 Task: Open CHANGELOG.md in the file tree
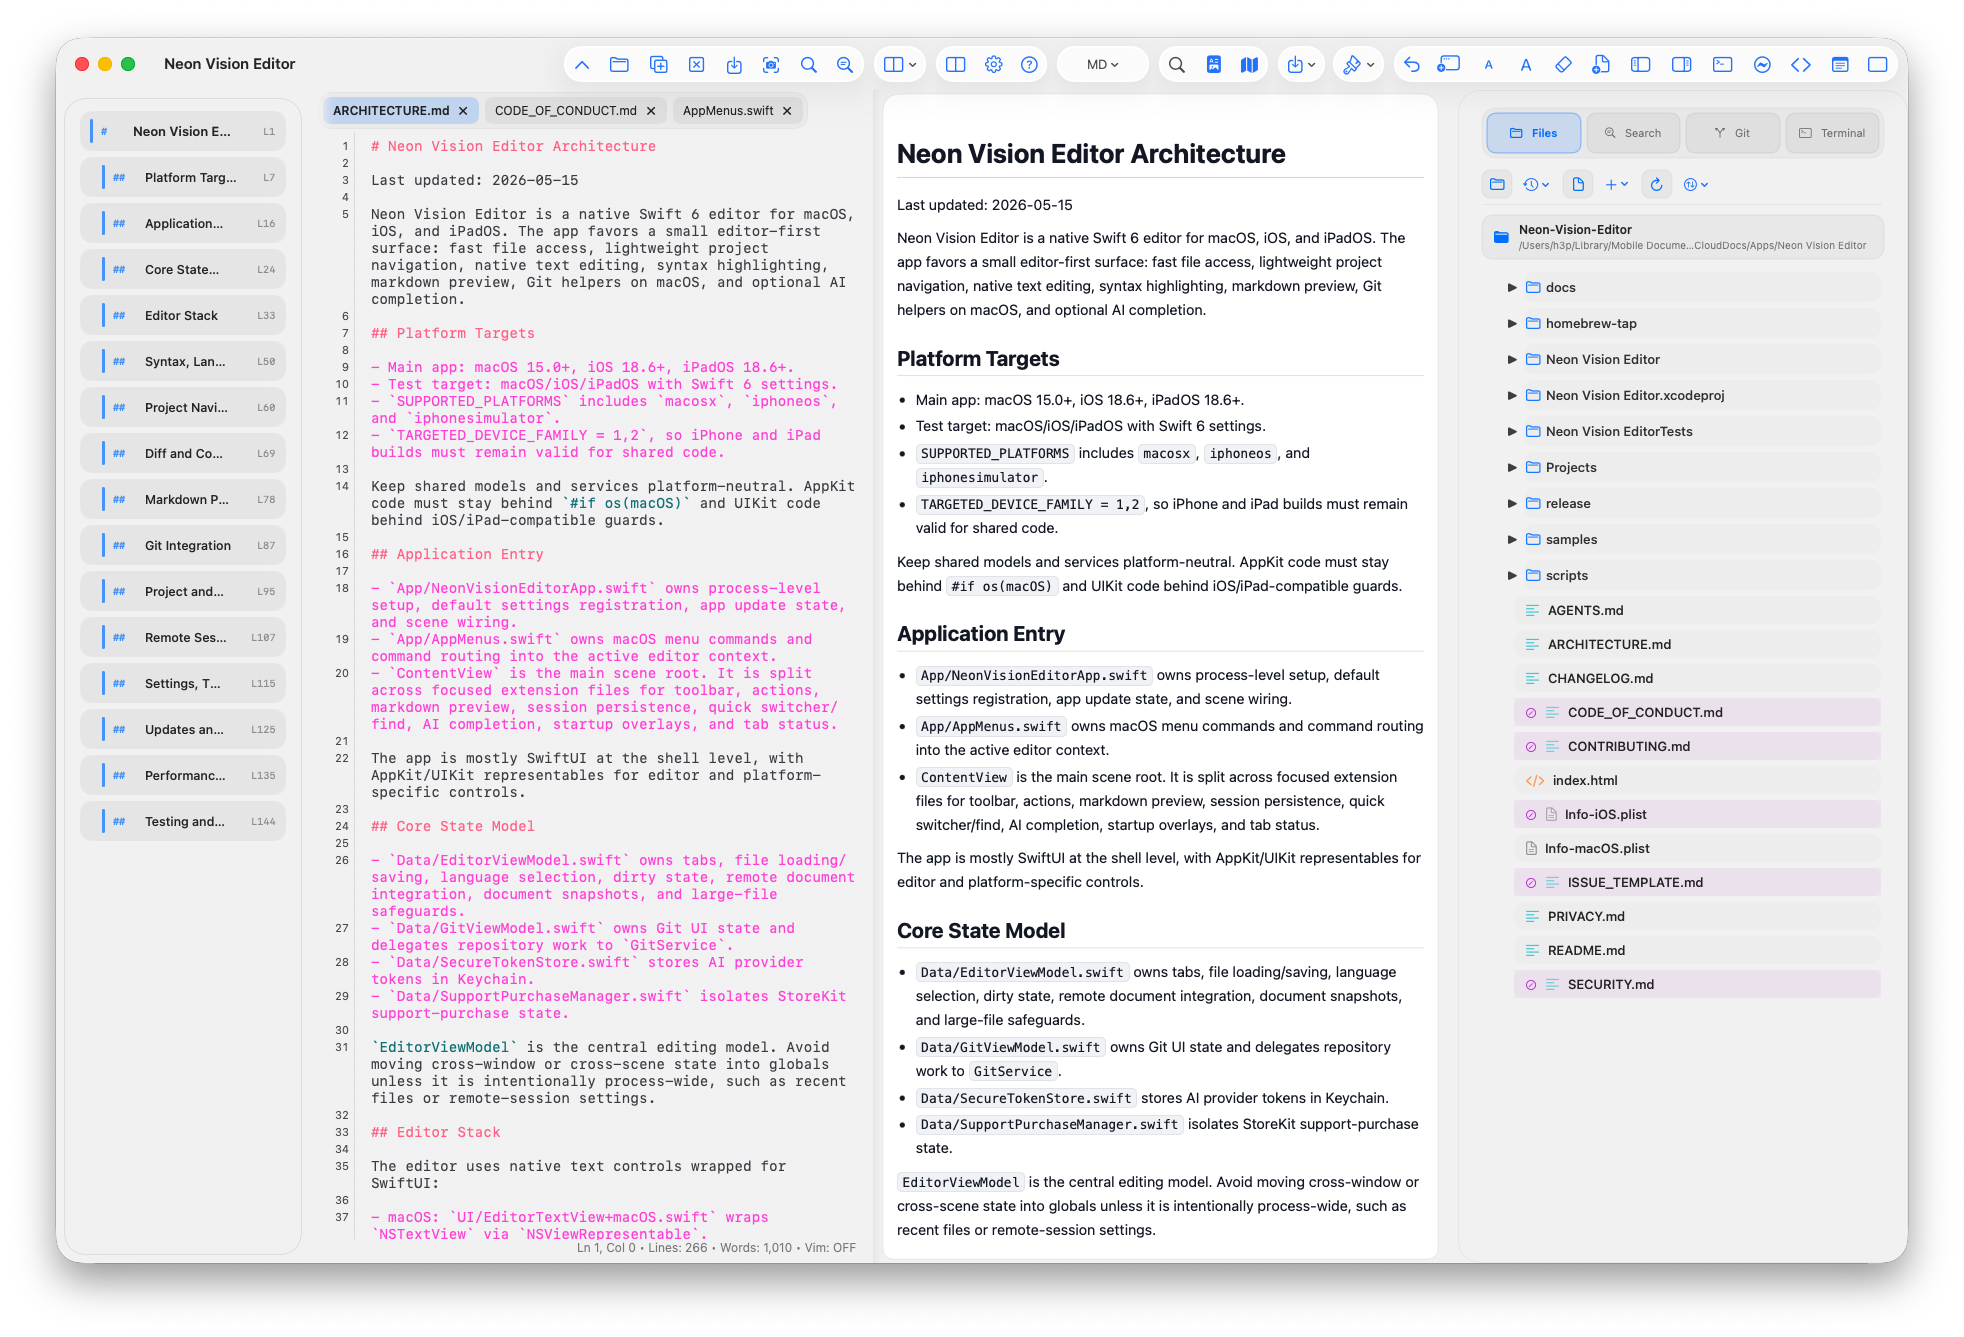click(x=1697, y=678)
